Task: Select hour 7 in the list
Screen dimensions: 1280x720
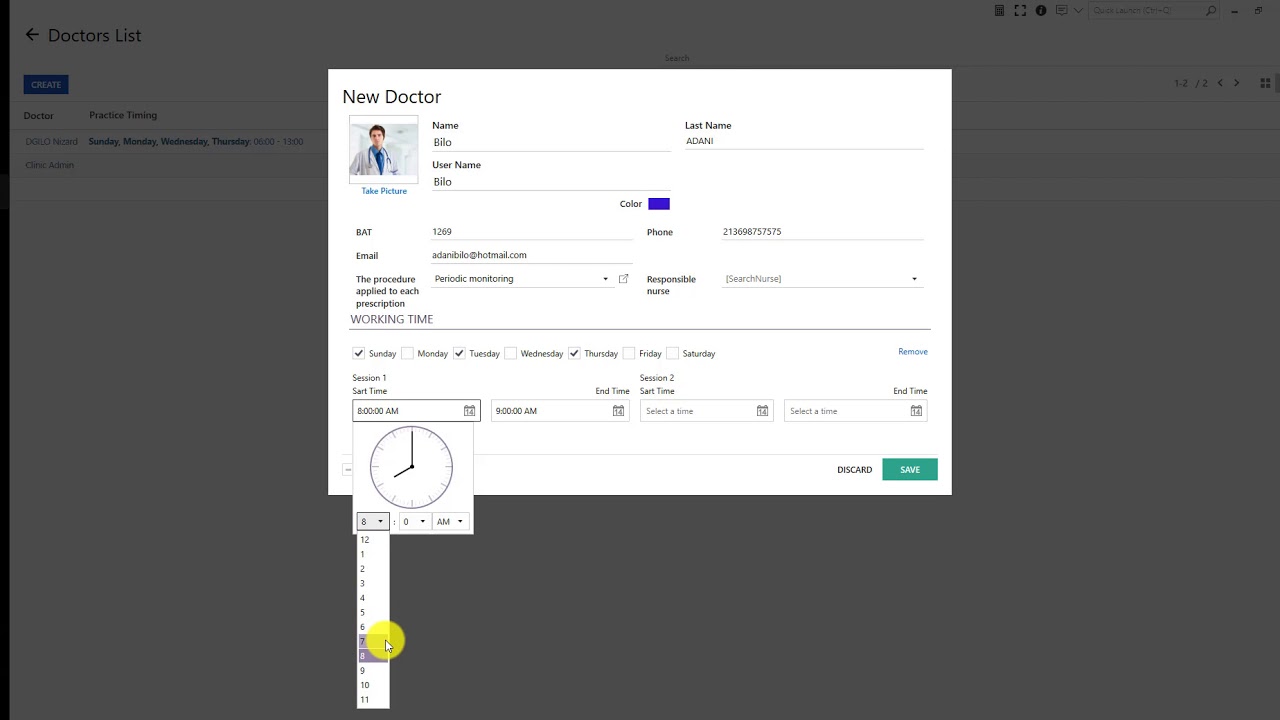Action: point(372,642)
